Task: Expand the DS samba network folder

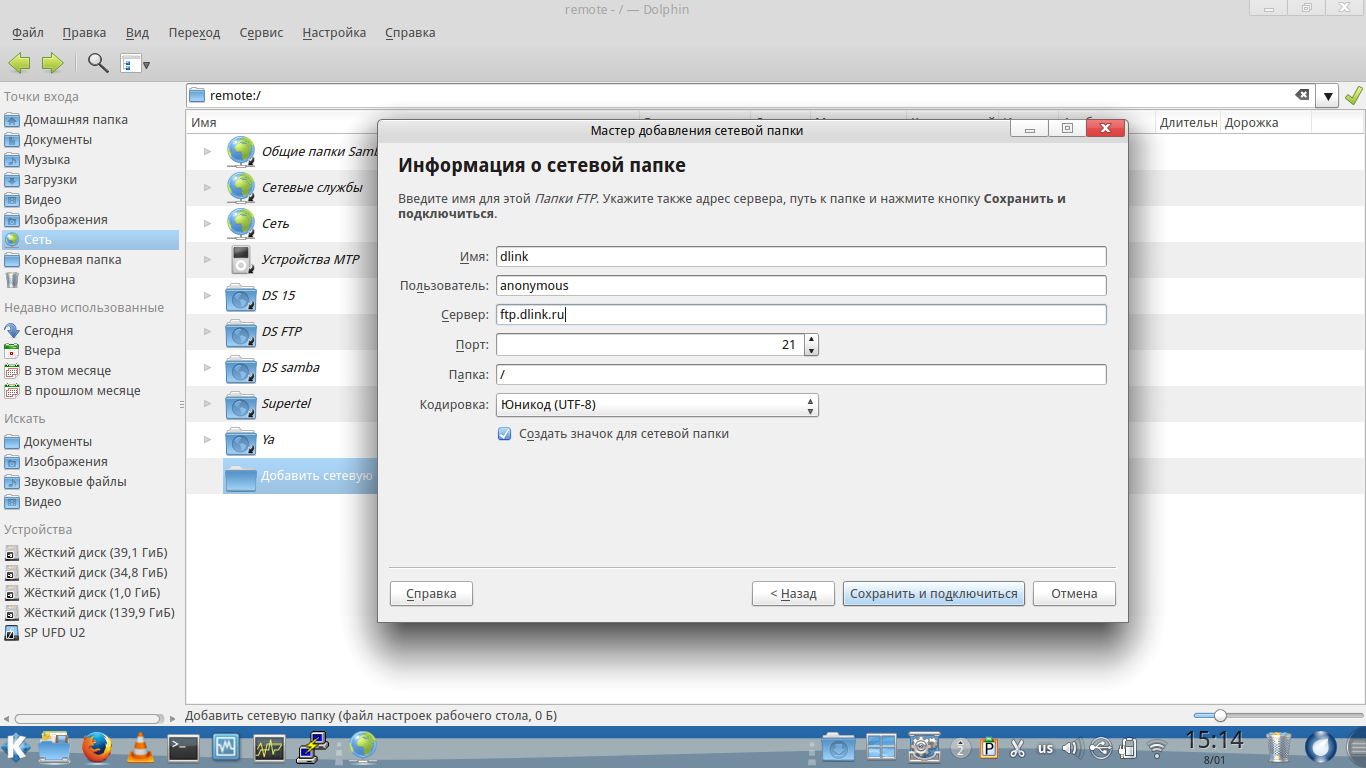Action: coord(208,368)
